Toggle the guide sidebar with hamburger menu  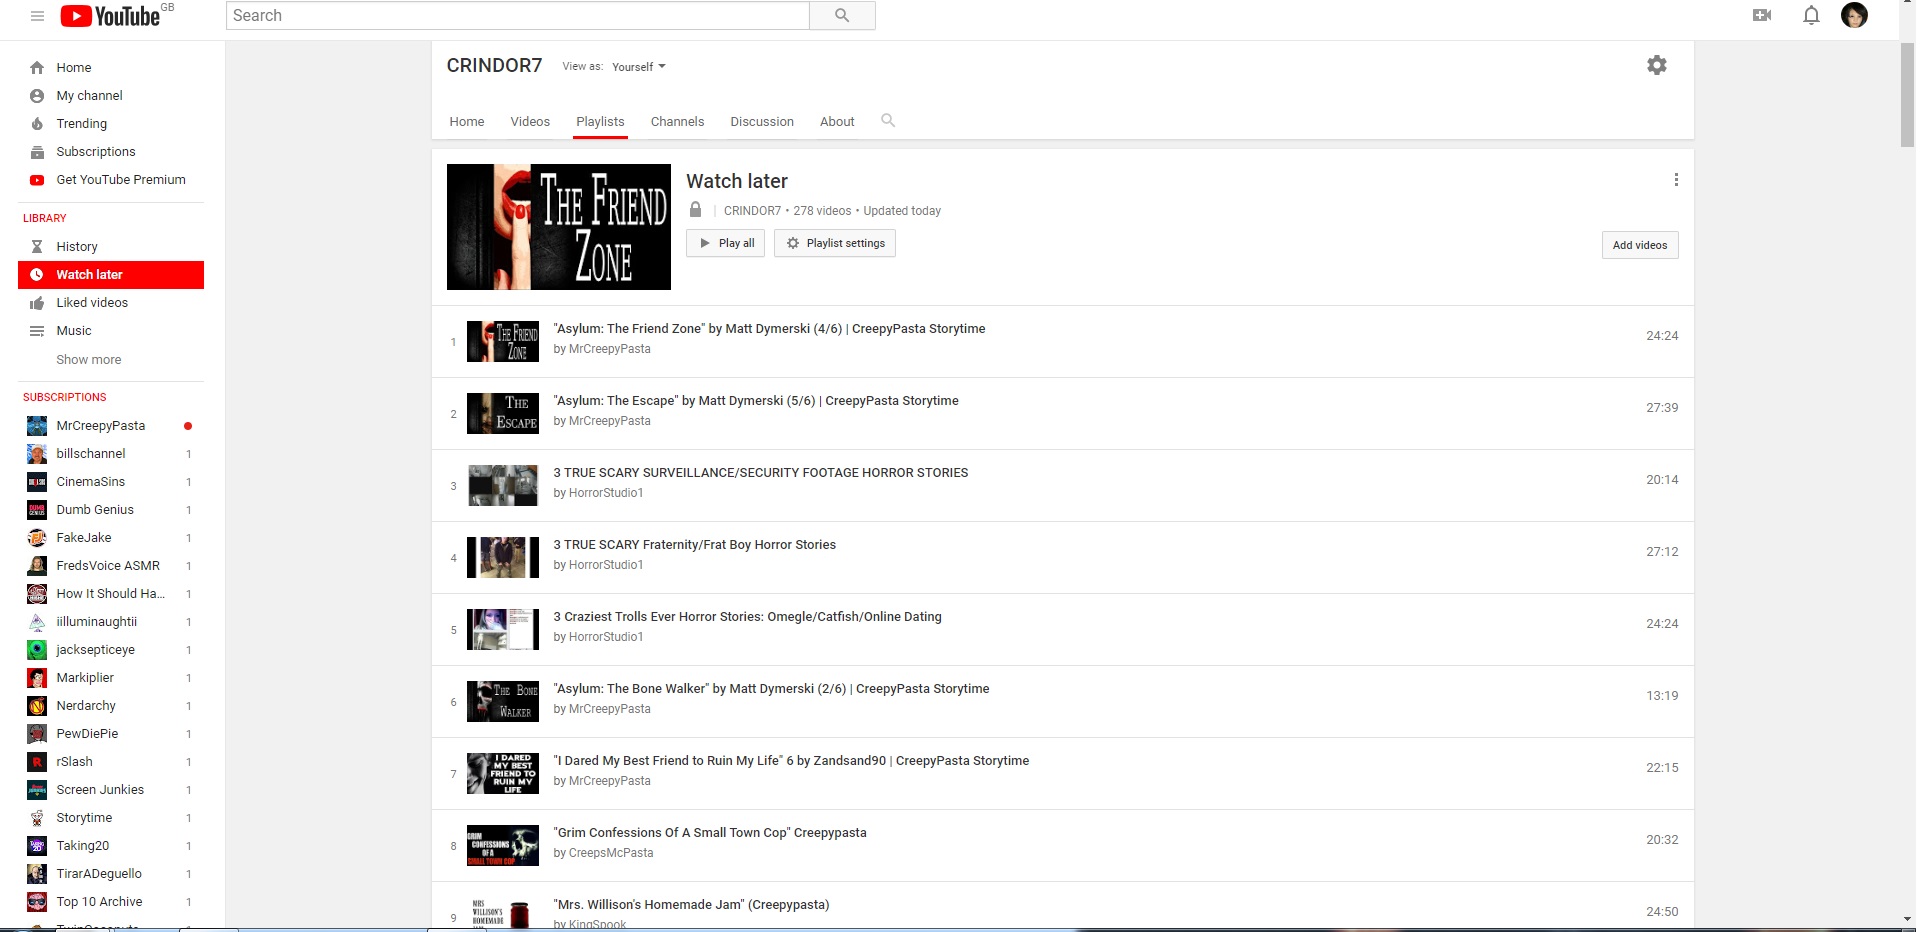point(36,15)
